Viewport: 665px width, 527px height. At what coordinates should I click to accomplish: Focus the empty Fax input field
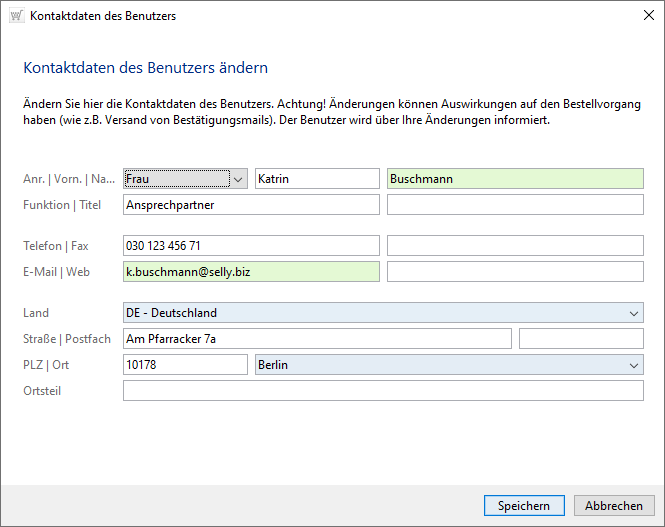click(514, 246)
